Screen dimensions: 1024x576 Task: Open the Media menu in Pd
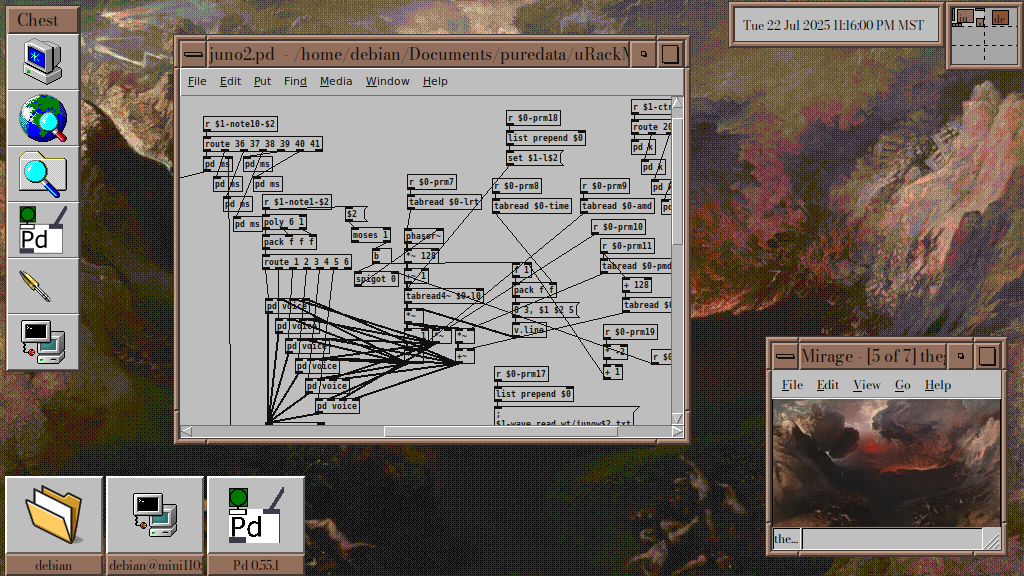click(336, 81)
